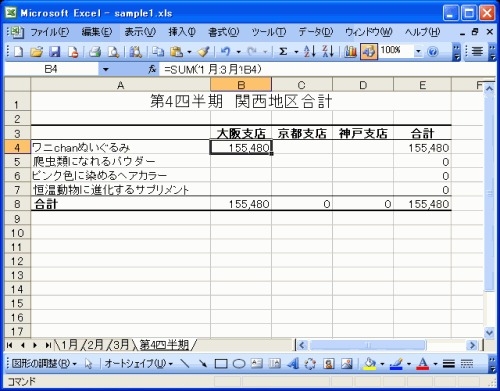Select column C header

click(302, 85)
